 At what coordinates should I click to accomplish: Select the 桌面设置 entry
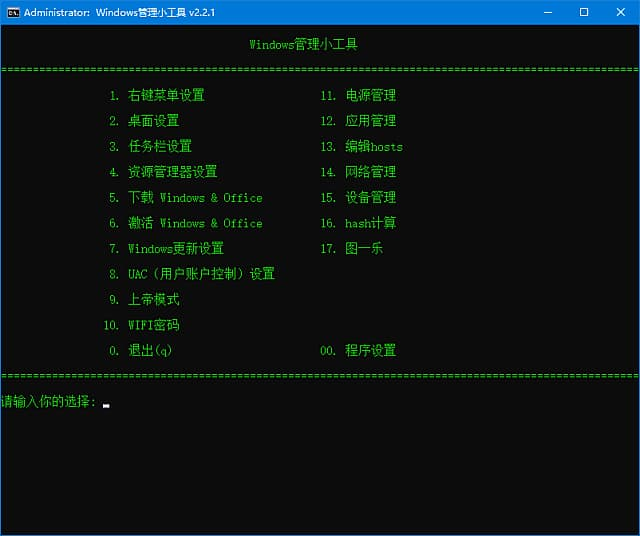(x=153, y=121)
